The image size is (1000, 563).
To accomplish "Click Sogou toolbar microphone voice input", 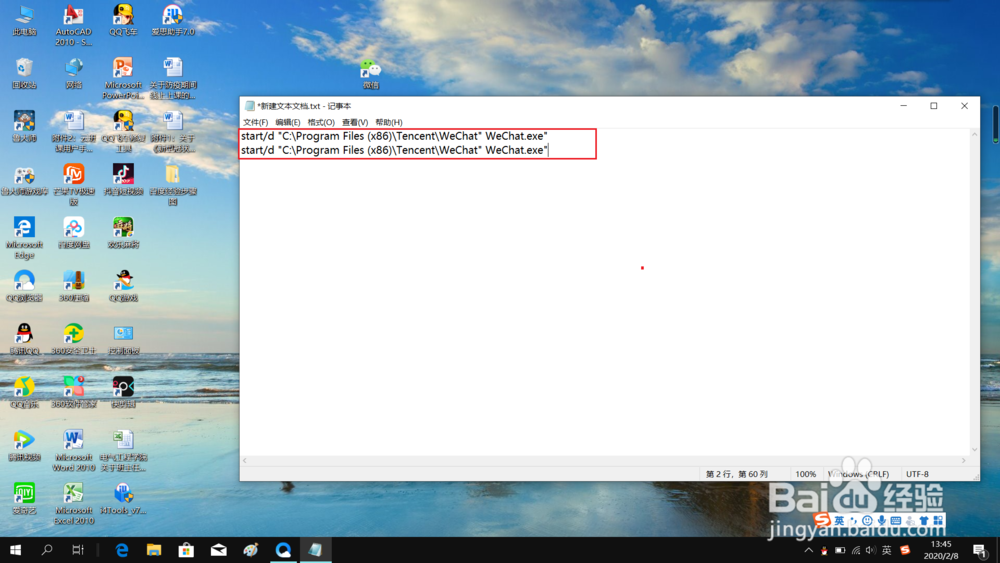I will coord(881,521).
